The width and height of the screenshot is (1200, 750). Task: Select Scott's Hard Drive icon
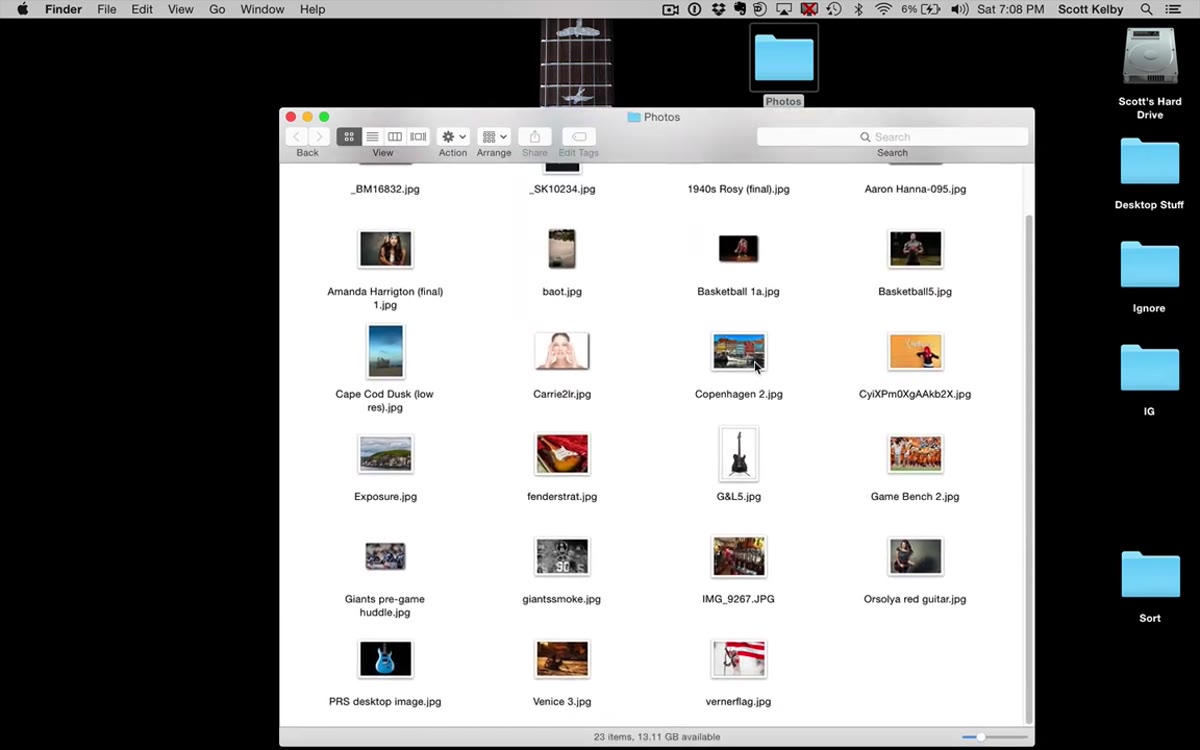(x=1150, y=56)
